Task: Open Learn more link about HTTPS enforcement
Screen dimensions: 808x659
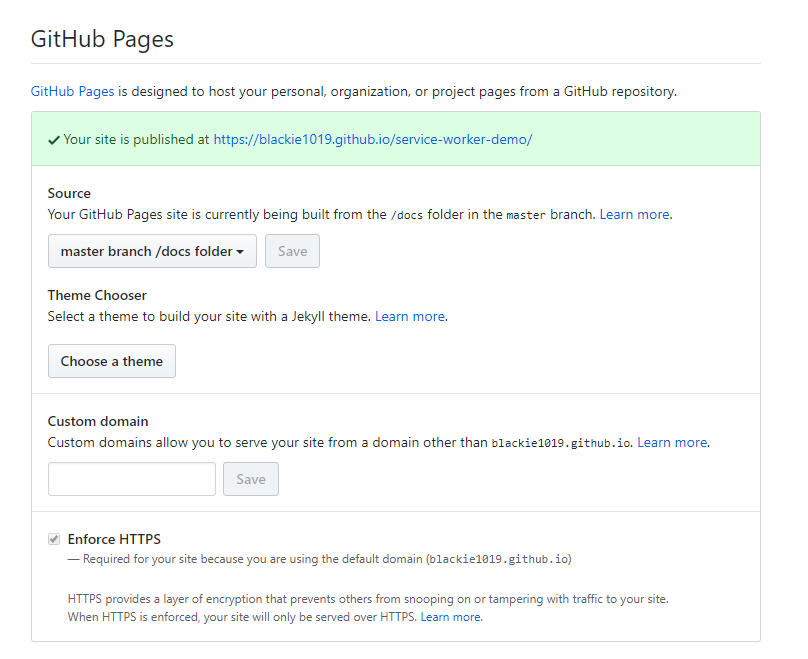Action: tap(451, 617)
